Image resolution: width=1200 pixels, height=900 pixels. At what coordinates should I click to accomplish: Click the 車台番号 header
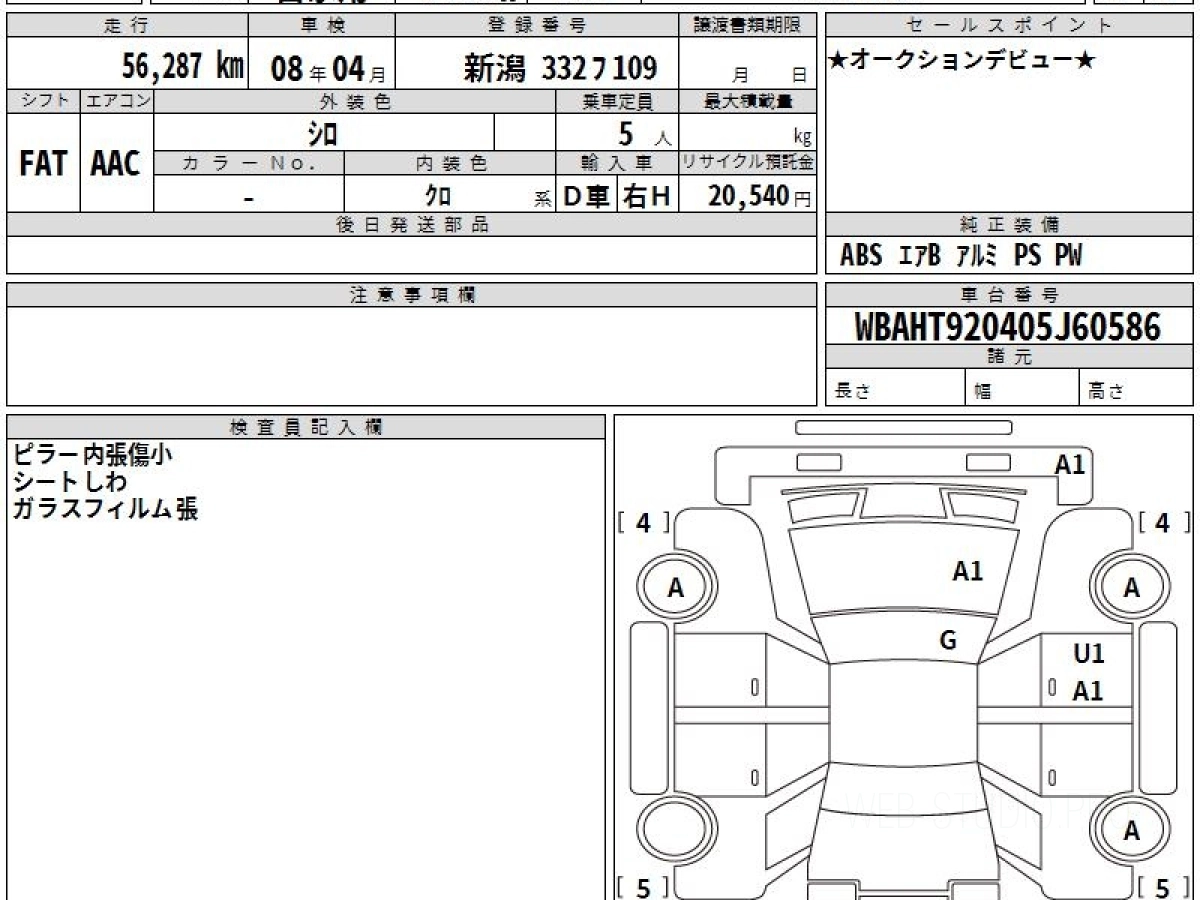pyautogui.click(x=1009, y=295)
